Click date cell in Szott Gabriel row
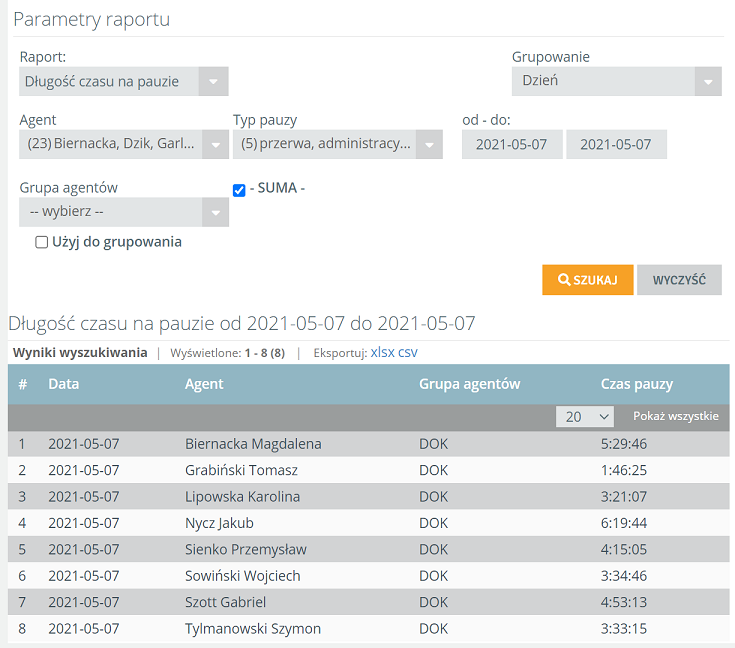 (x=84, y=602)
